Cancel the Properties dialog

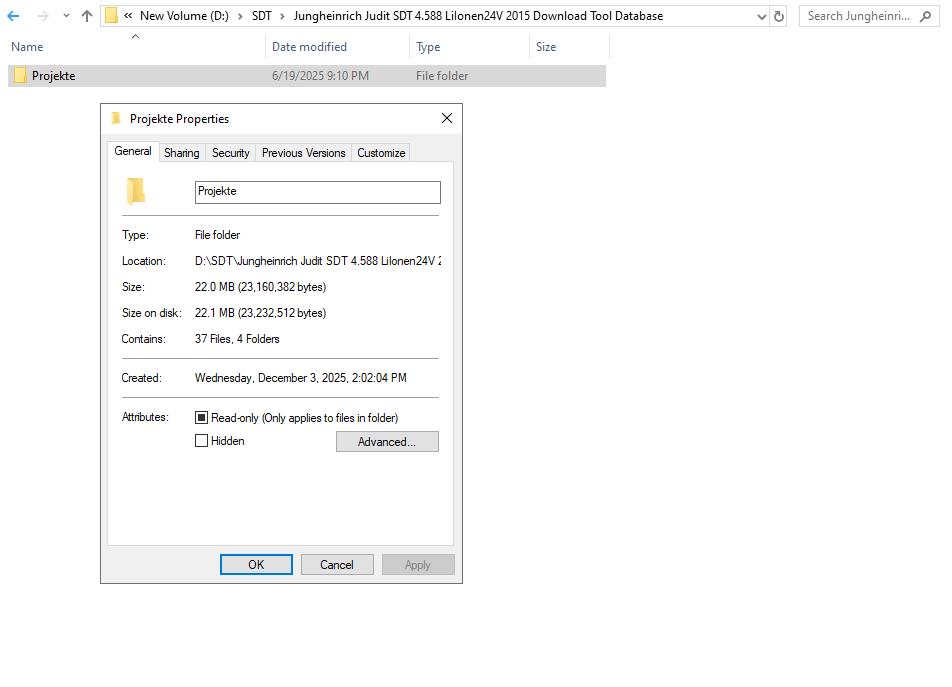[x=337, y=564]
